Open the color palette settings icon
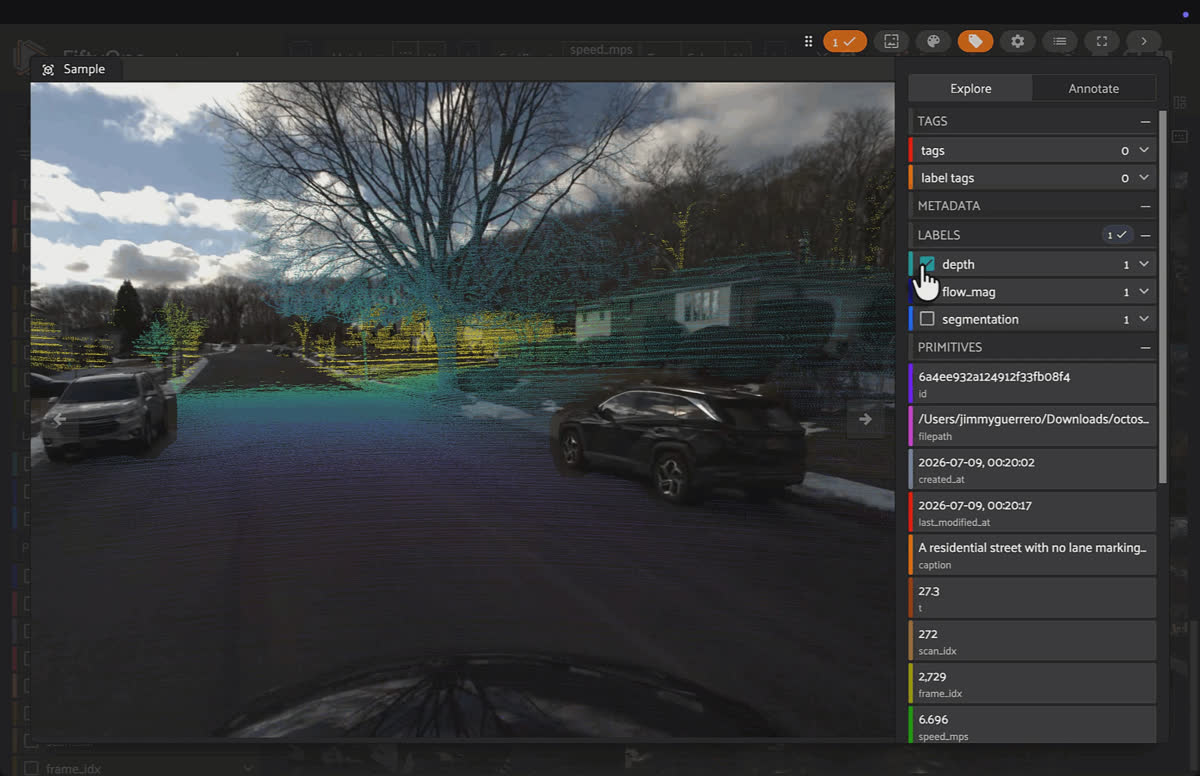The width and height of the screenshot is (1200, 776). [933, 41]
